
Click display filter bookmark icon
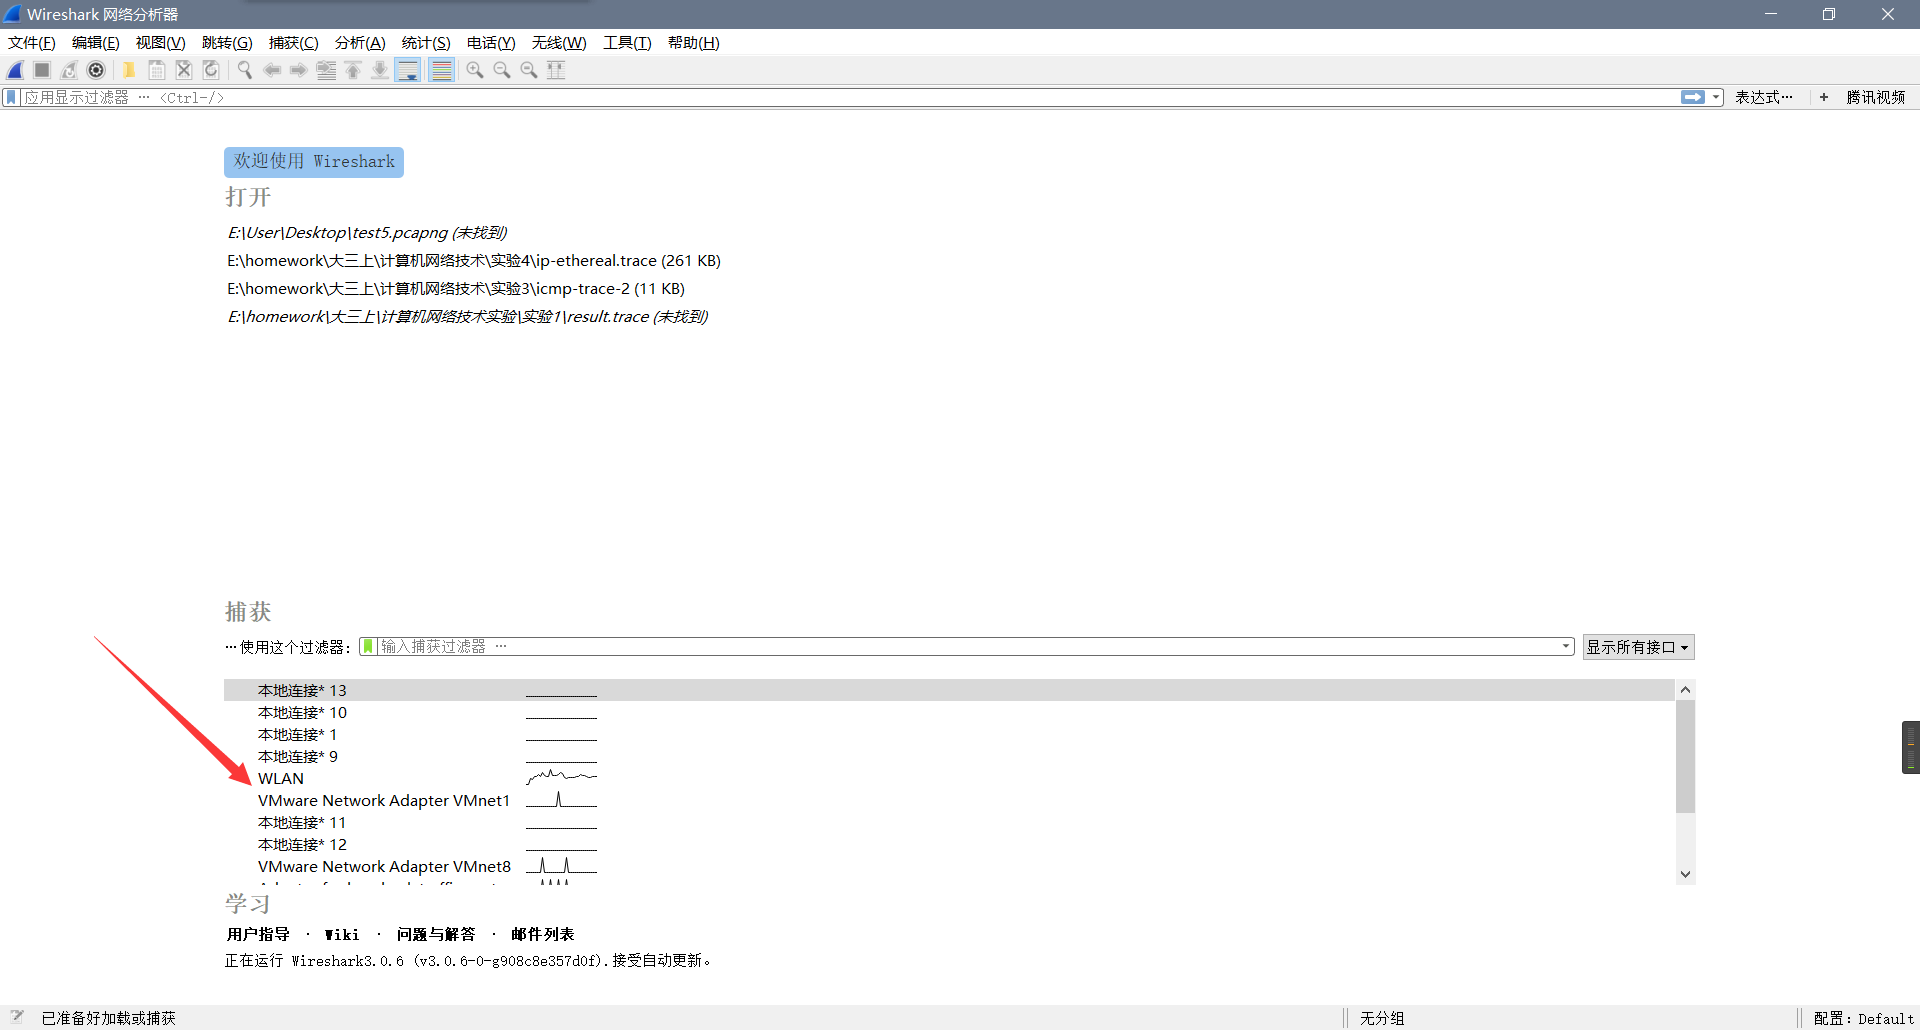(11, 97)
